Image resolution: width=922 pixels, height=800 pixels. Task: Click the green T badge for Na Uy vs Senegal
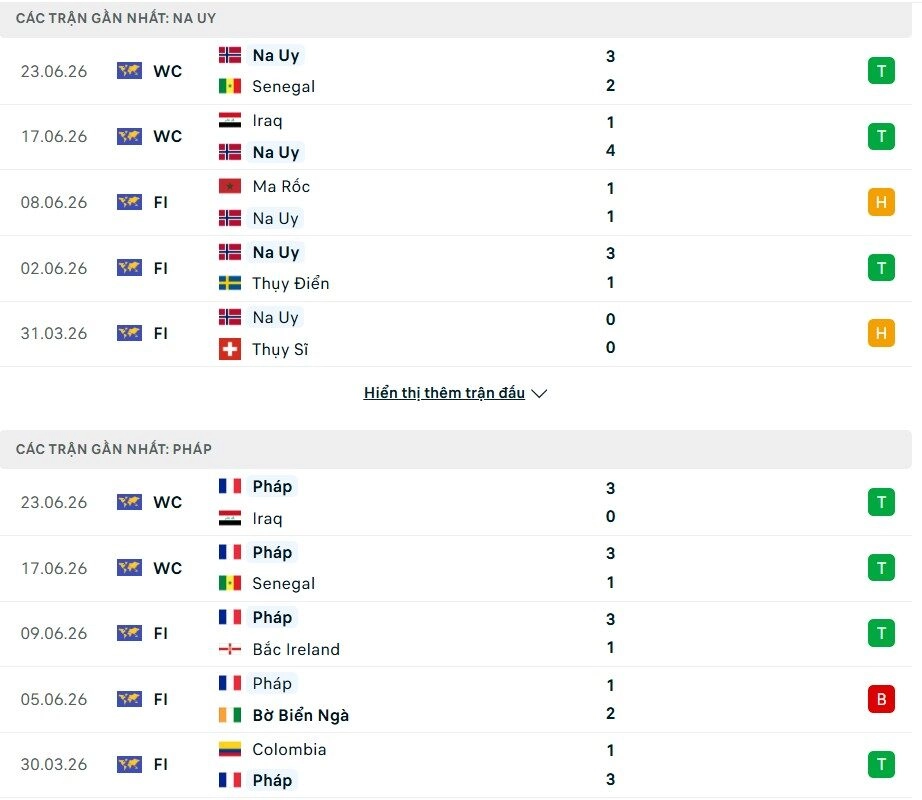click(x=881, y=71)
